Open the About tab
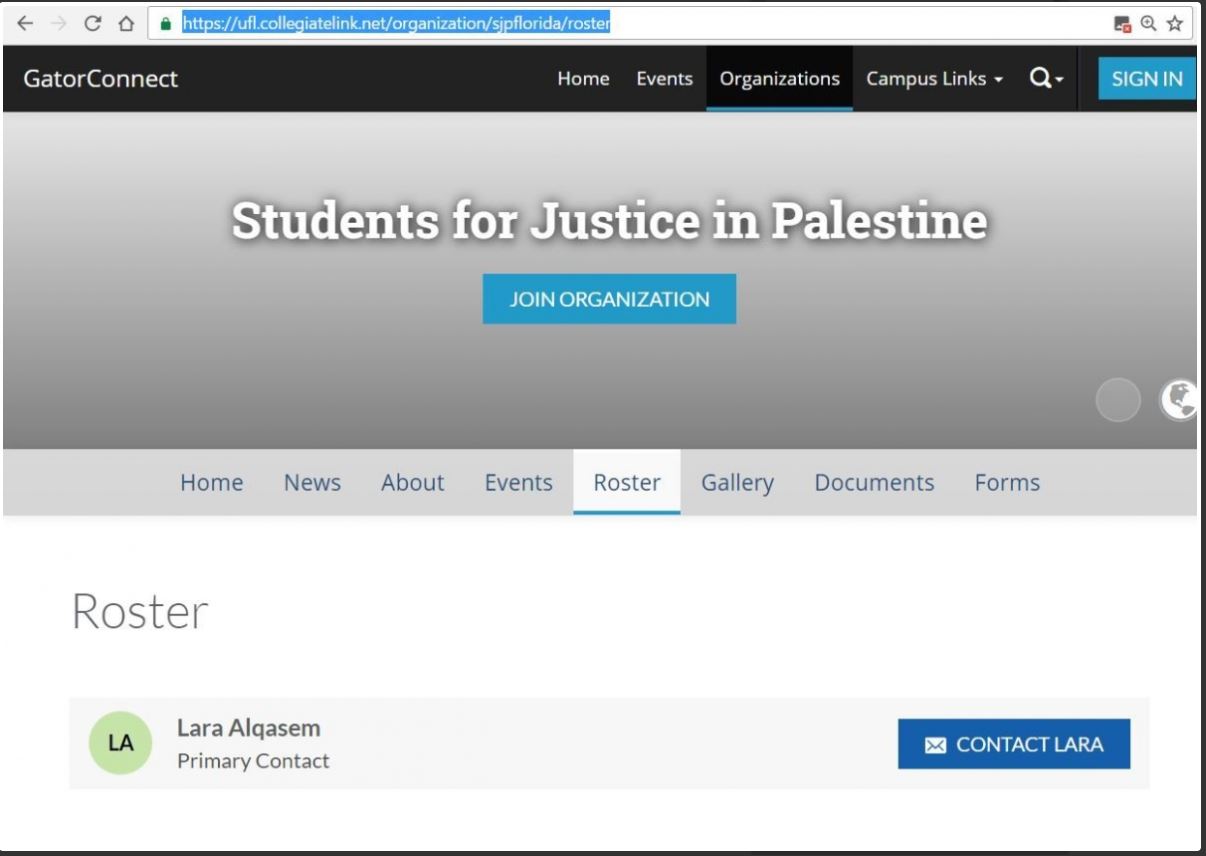 [412, 482]
